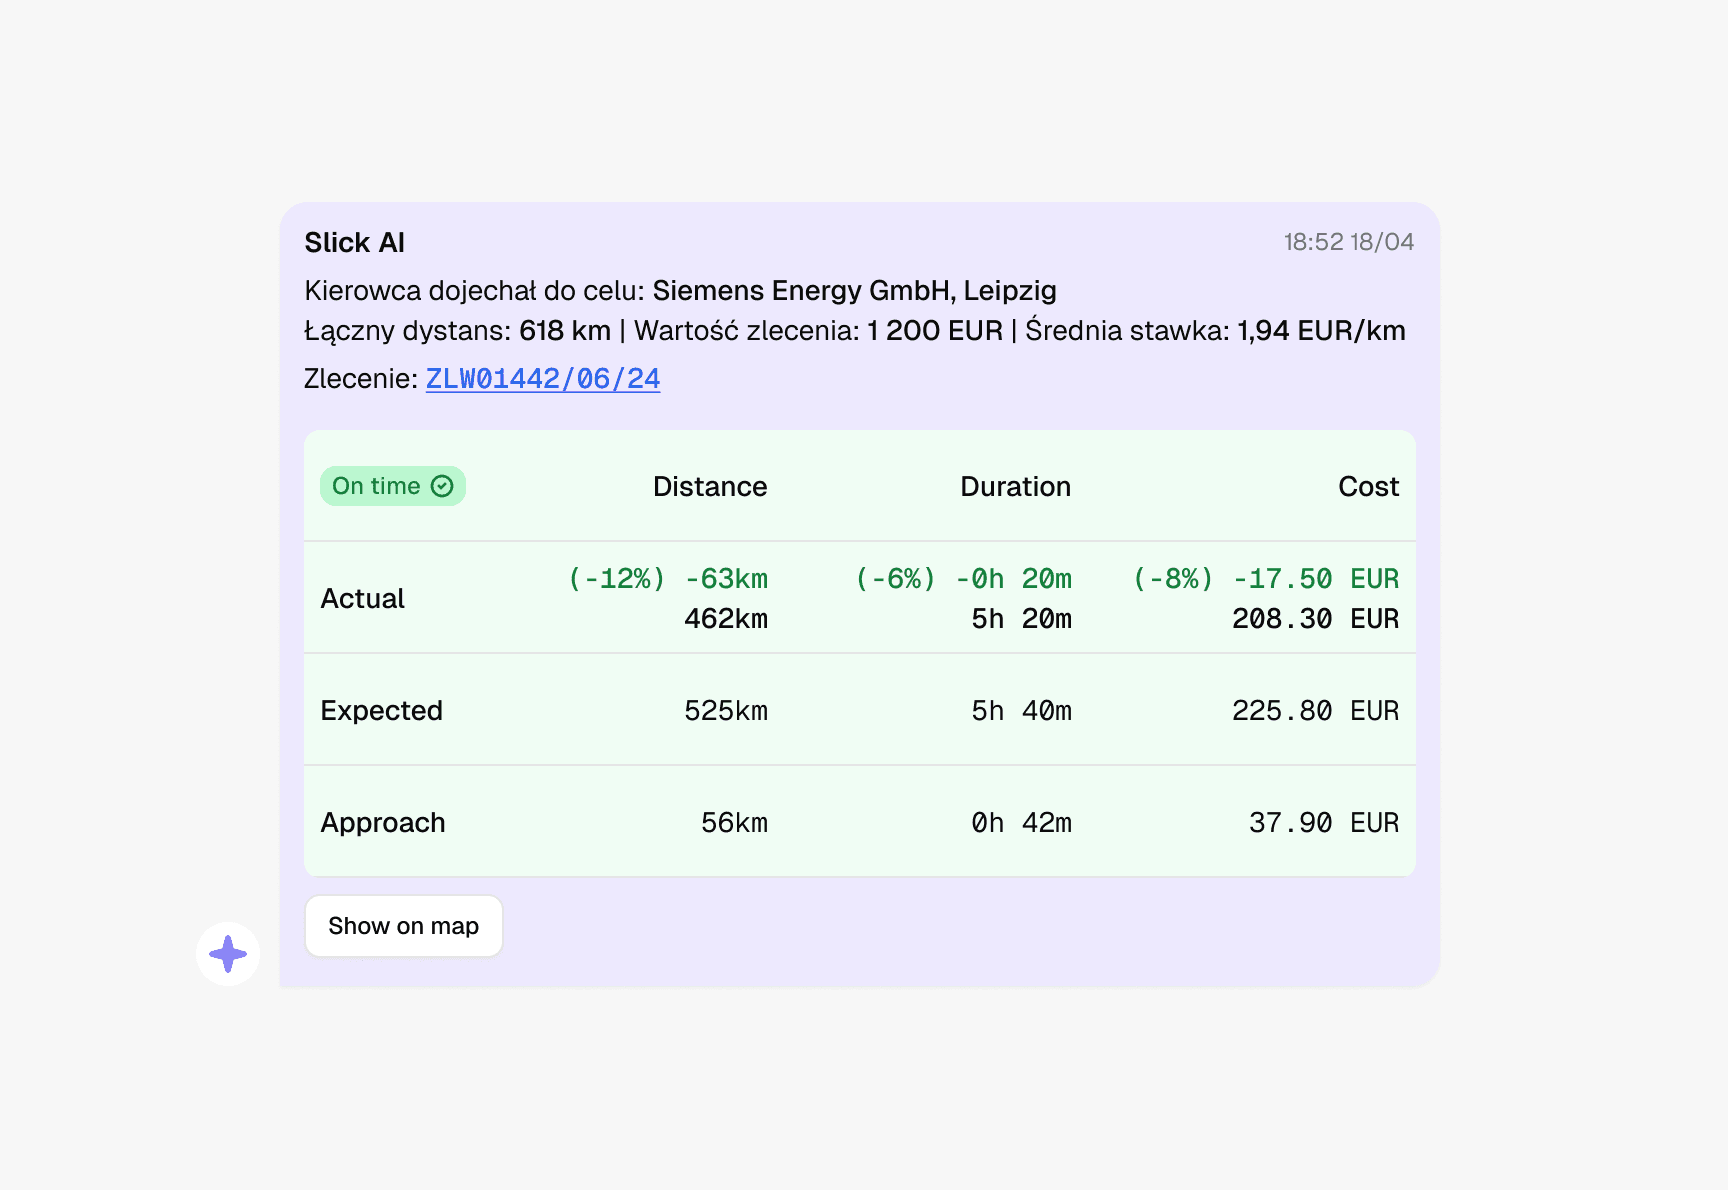
Task: Click the actual duration 5h 20m value
Action: (x=1020, y=619)
